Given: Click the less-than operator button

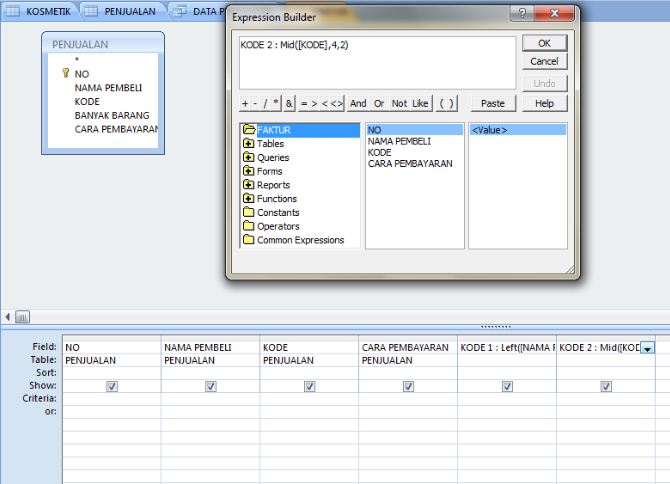Looking at the screenshot, I should (324, 103).
